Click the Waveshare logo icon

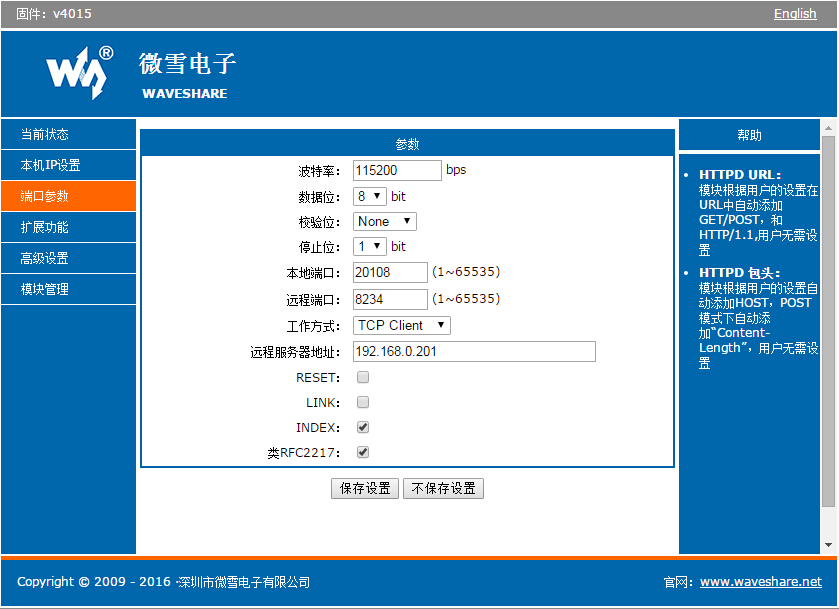pyautogui.click(x=78, y=73)
